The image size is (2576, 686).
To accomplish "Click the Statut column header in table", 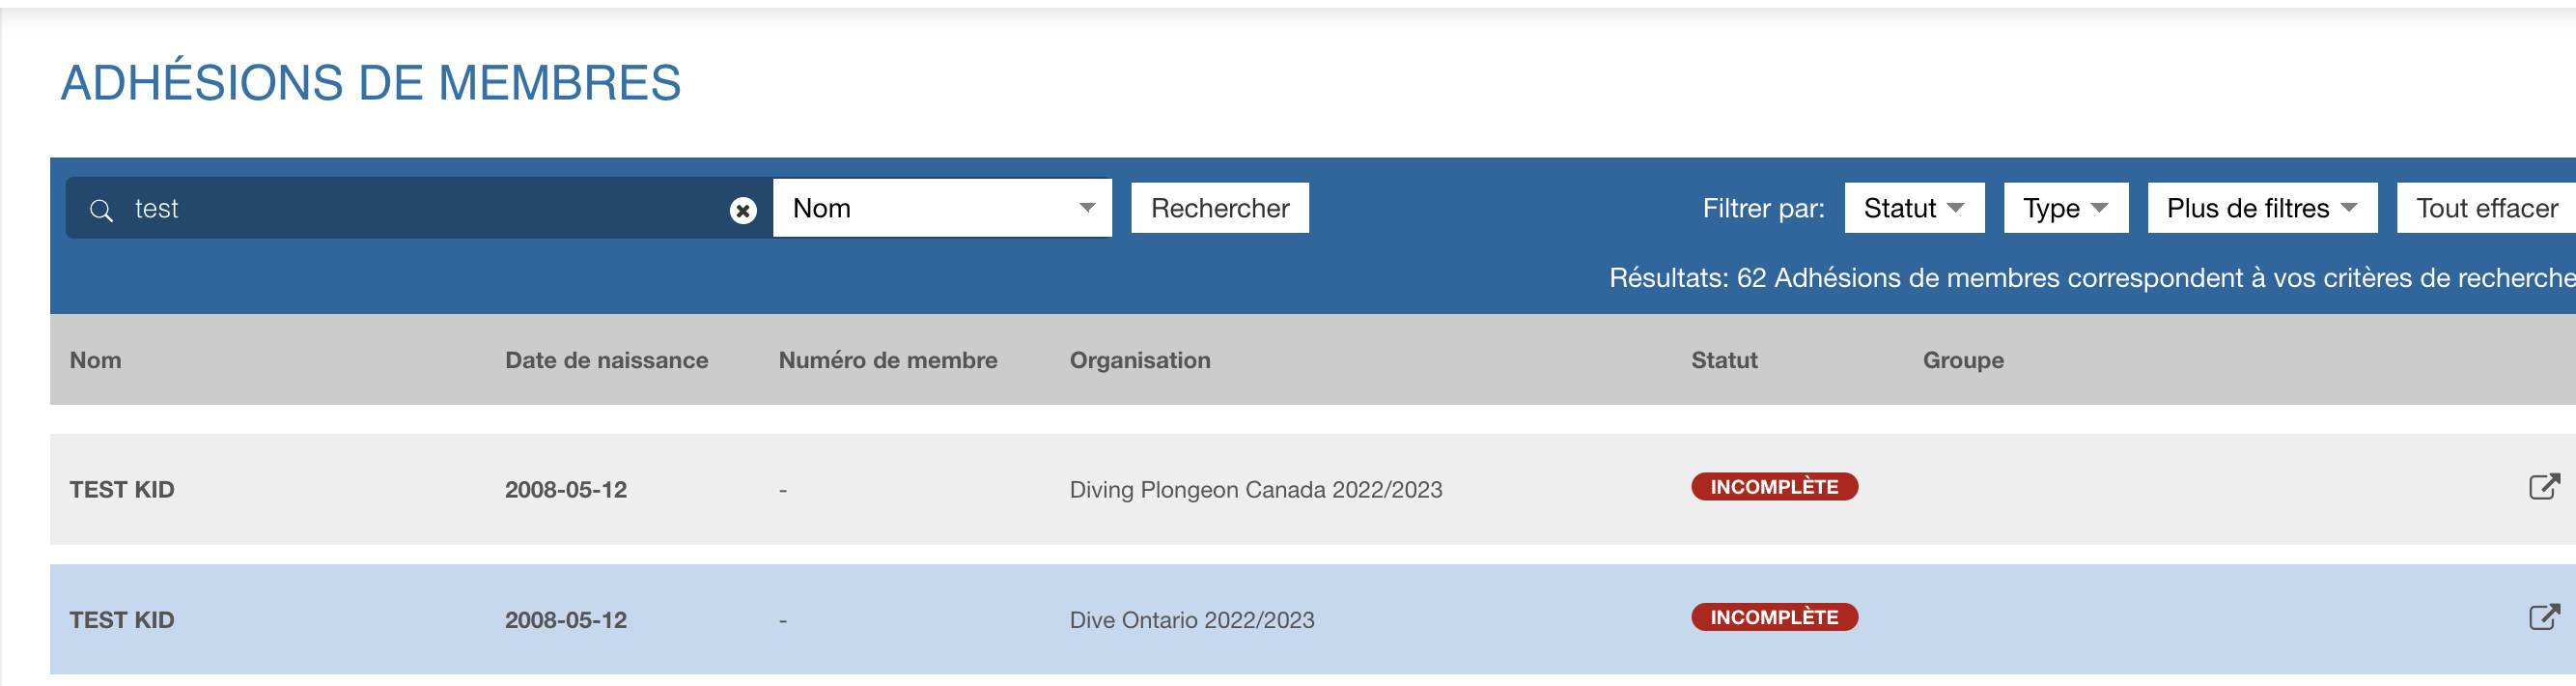I will pyautogui.click(x=1723, y=360).
